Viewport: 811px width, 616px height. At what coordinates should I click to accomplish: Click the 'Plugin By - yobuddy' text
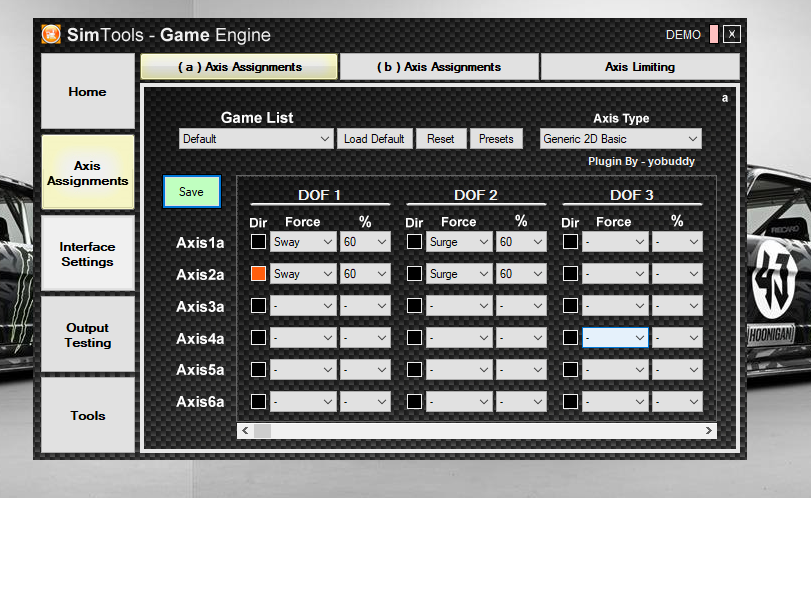pyautogui.click(x=641, y=161)
